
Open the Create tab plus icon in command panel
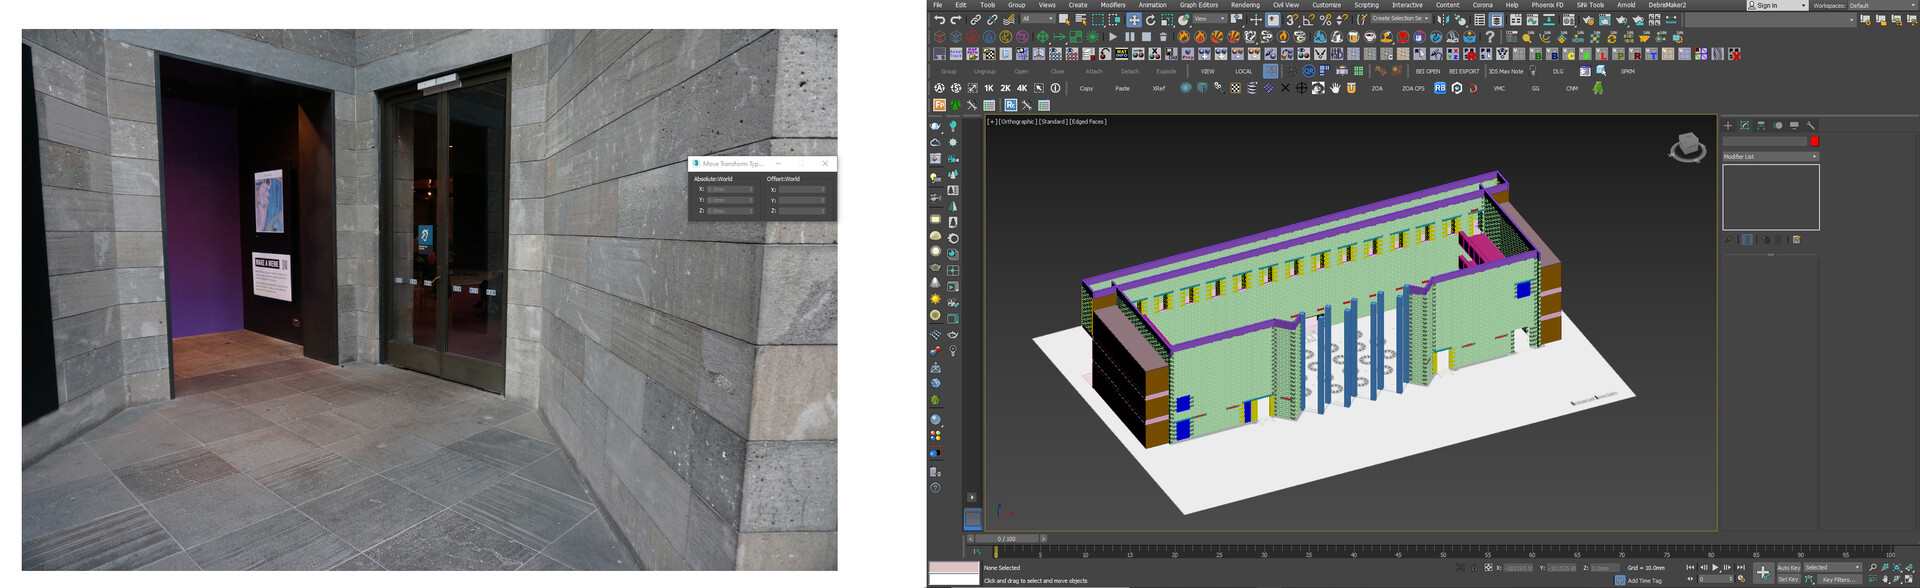point(1728,126)
